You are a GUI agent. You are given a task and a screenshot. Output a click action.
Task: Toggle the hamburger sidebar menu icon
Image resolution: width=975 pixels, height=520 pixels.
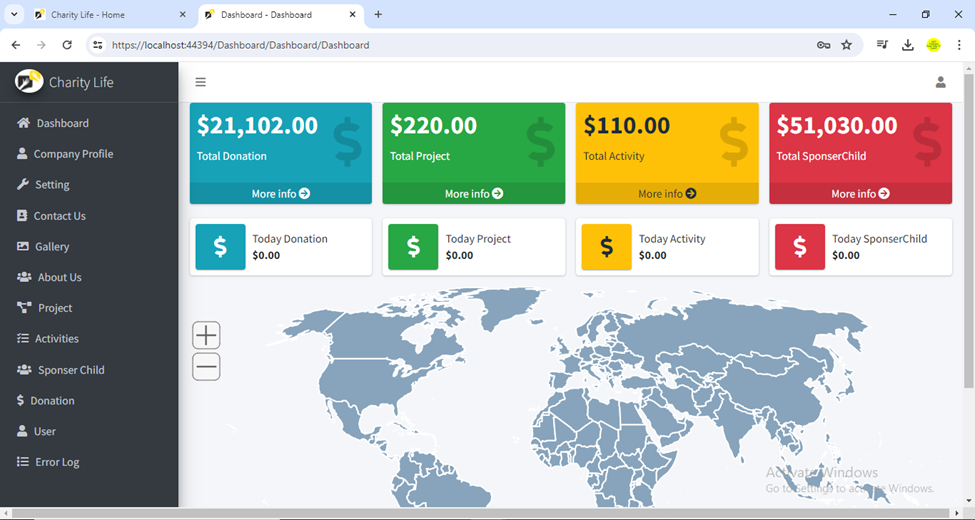pos(201,83)
